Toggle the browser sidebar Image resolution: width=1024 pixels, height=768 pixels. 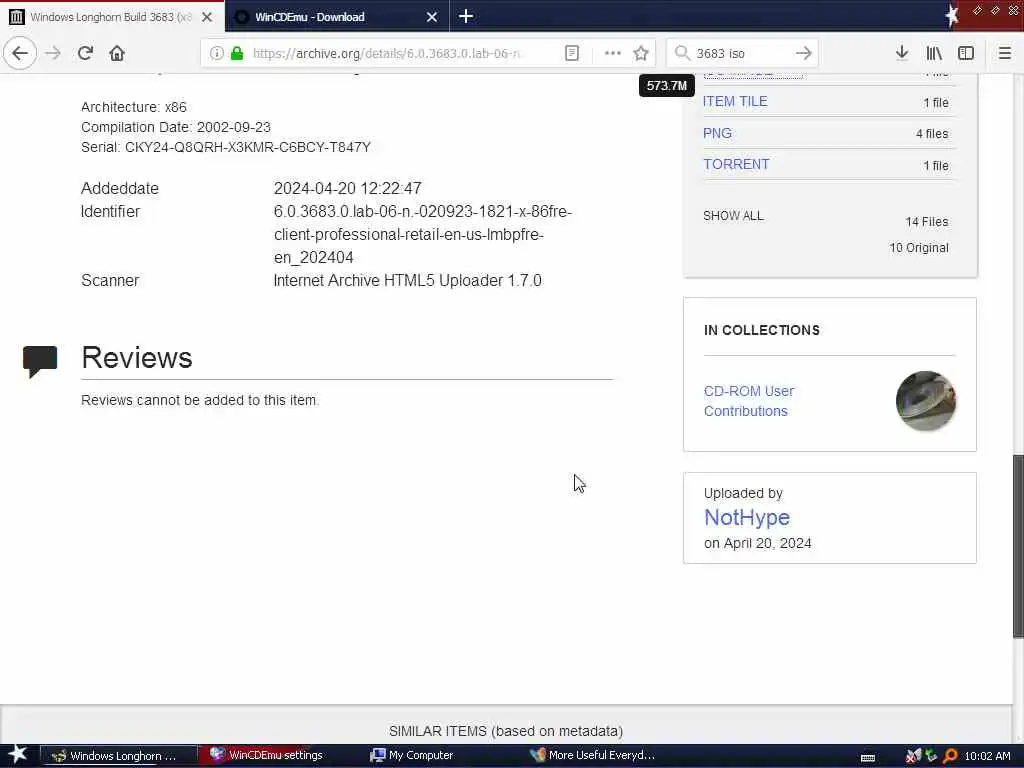click(966, 53)
